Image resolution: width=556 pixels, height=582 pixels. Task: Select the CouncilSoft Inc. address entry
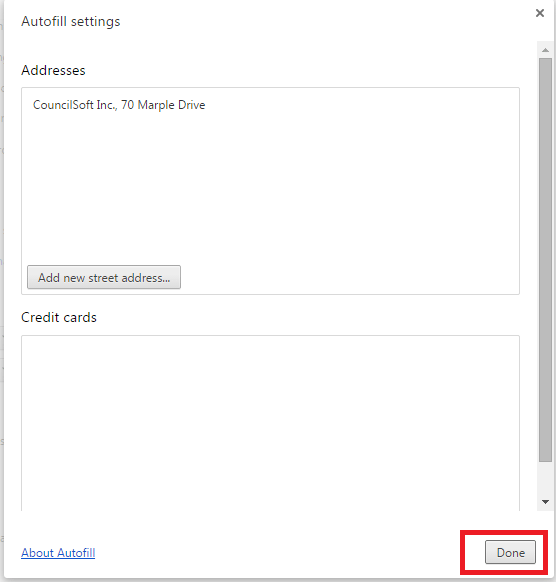click(x=270, y=105)
